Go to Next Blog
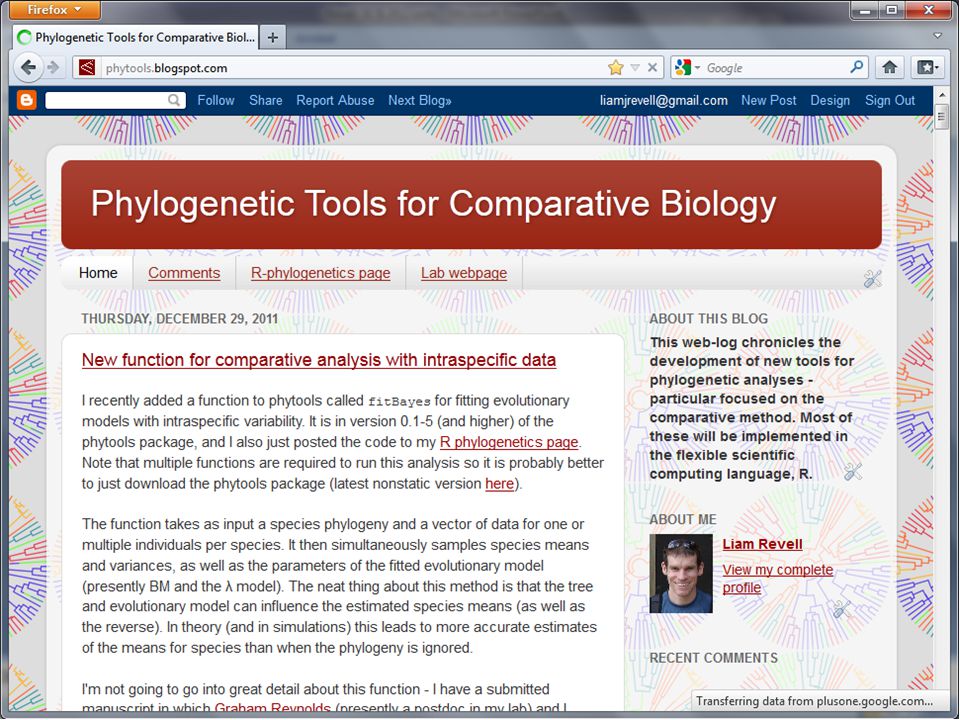Viewport: 960px width, 720px height. [419, 100]
